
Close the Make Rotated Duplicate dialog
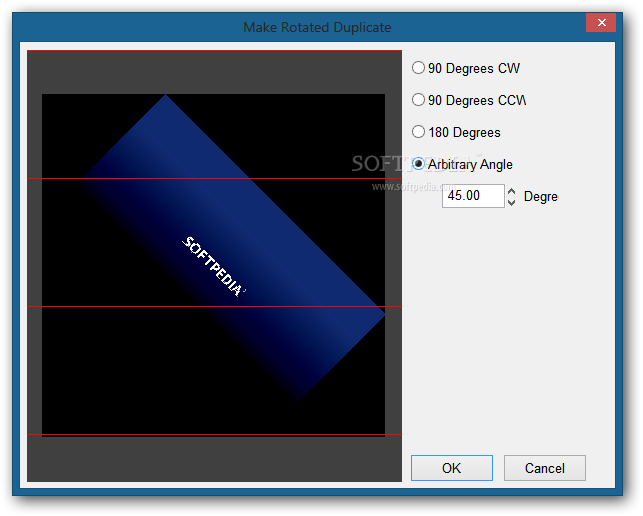pos(601,23)
